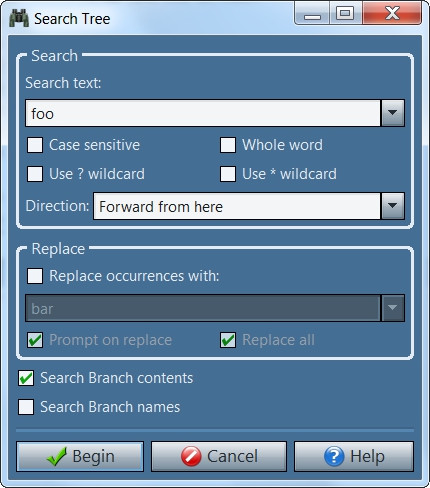Toggle the Replace all checkbox
430x488 pixels.
pos(228,340)
